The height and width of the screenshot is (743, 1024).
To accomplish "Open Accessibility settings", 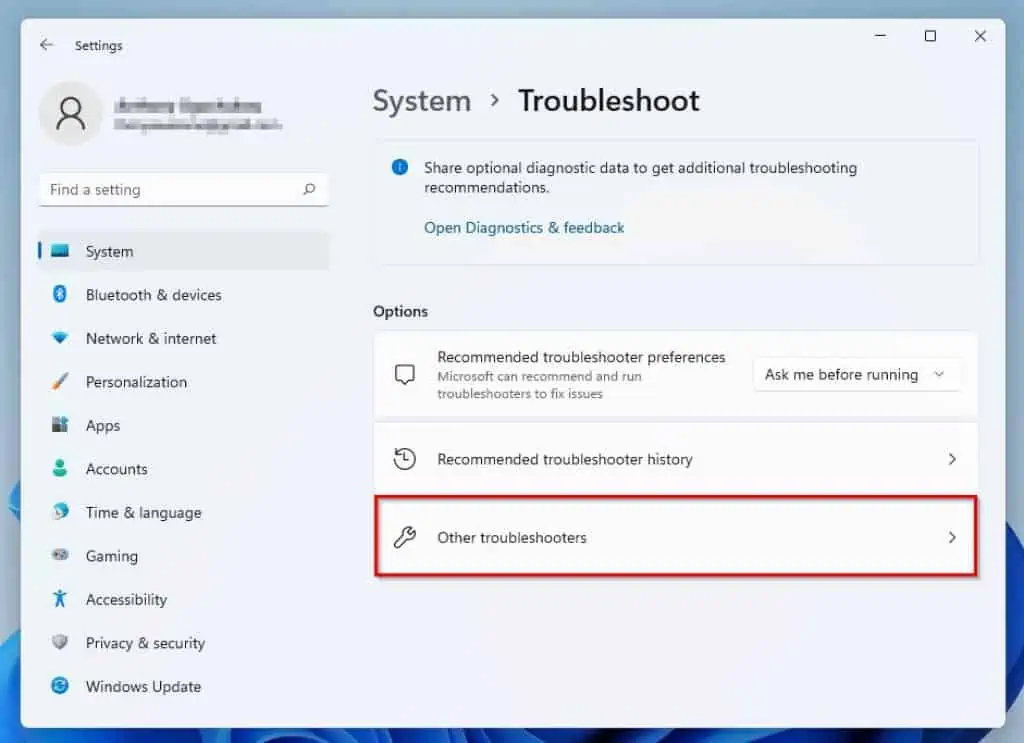I will [x=184, y=599].
